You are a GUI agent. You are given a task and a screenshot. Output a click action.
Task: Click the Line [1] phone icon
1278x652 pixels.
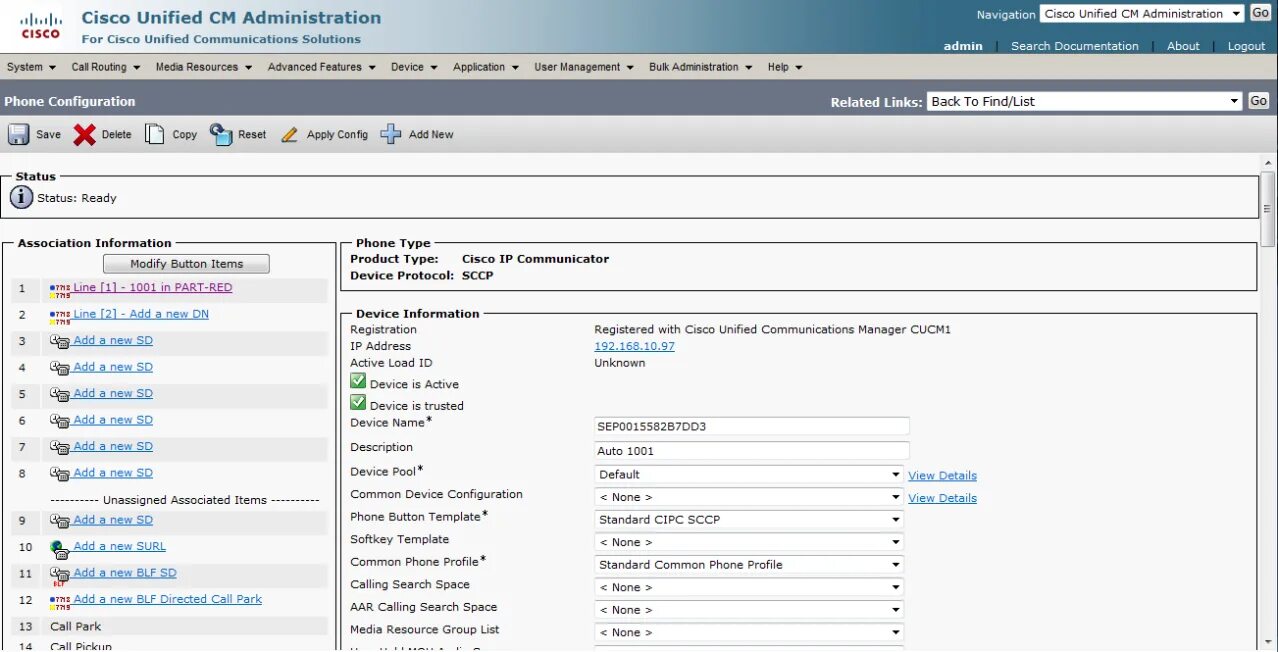(x=60, y=289)
